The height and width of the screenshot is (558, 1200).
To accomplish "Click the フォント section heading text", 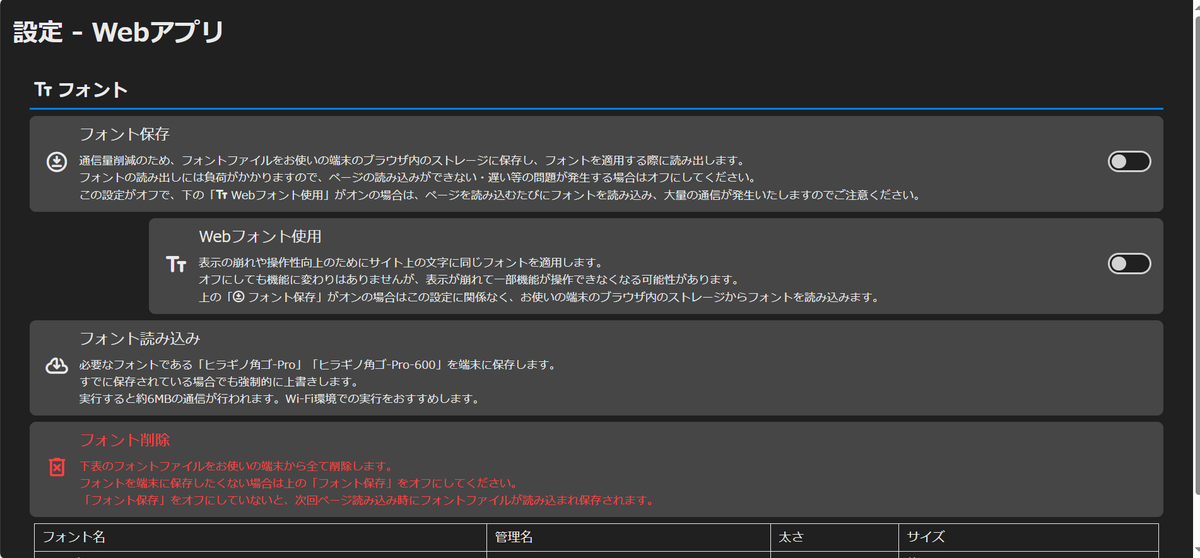I will point(92,90).
